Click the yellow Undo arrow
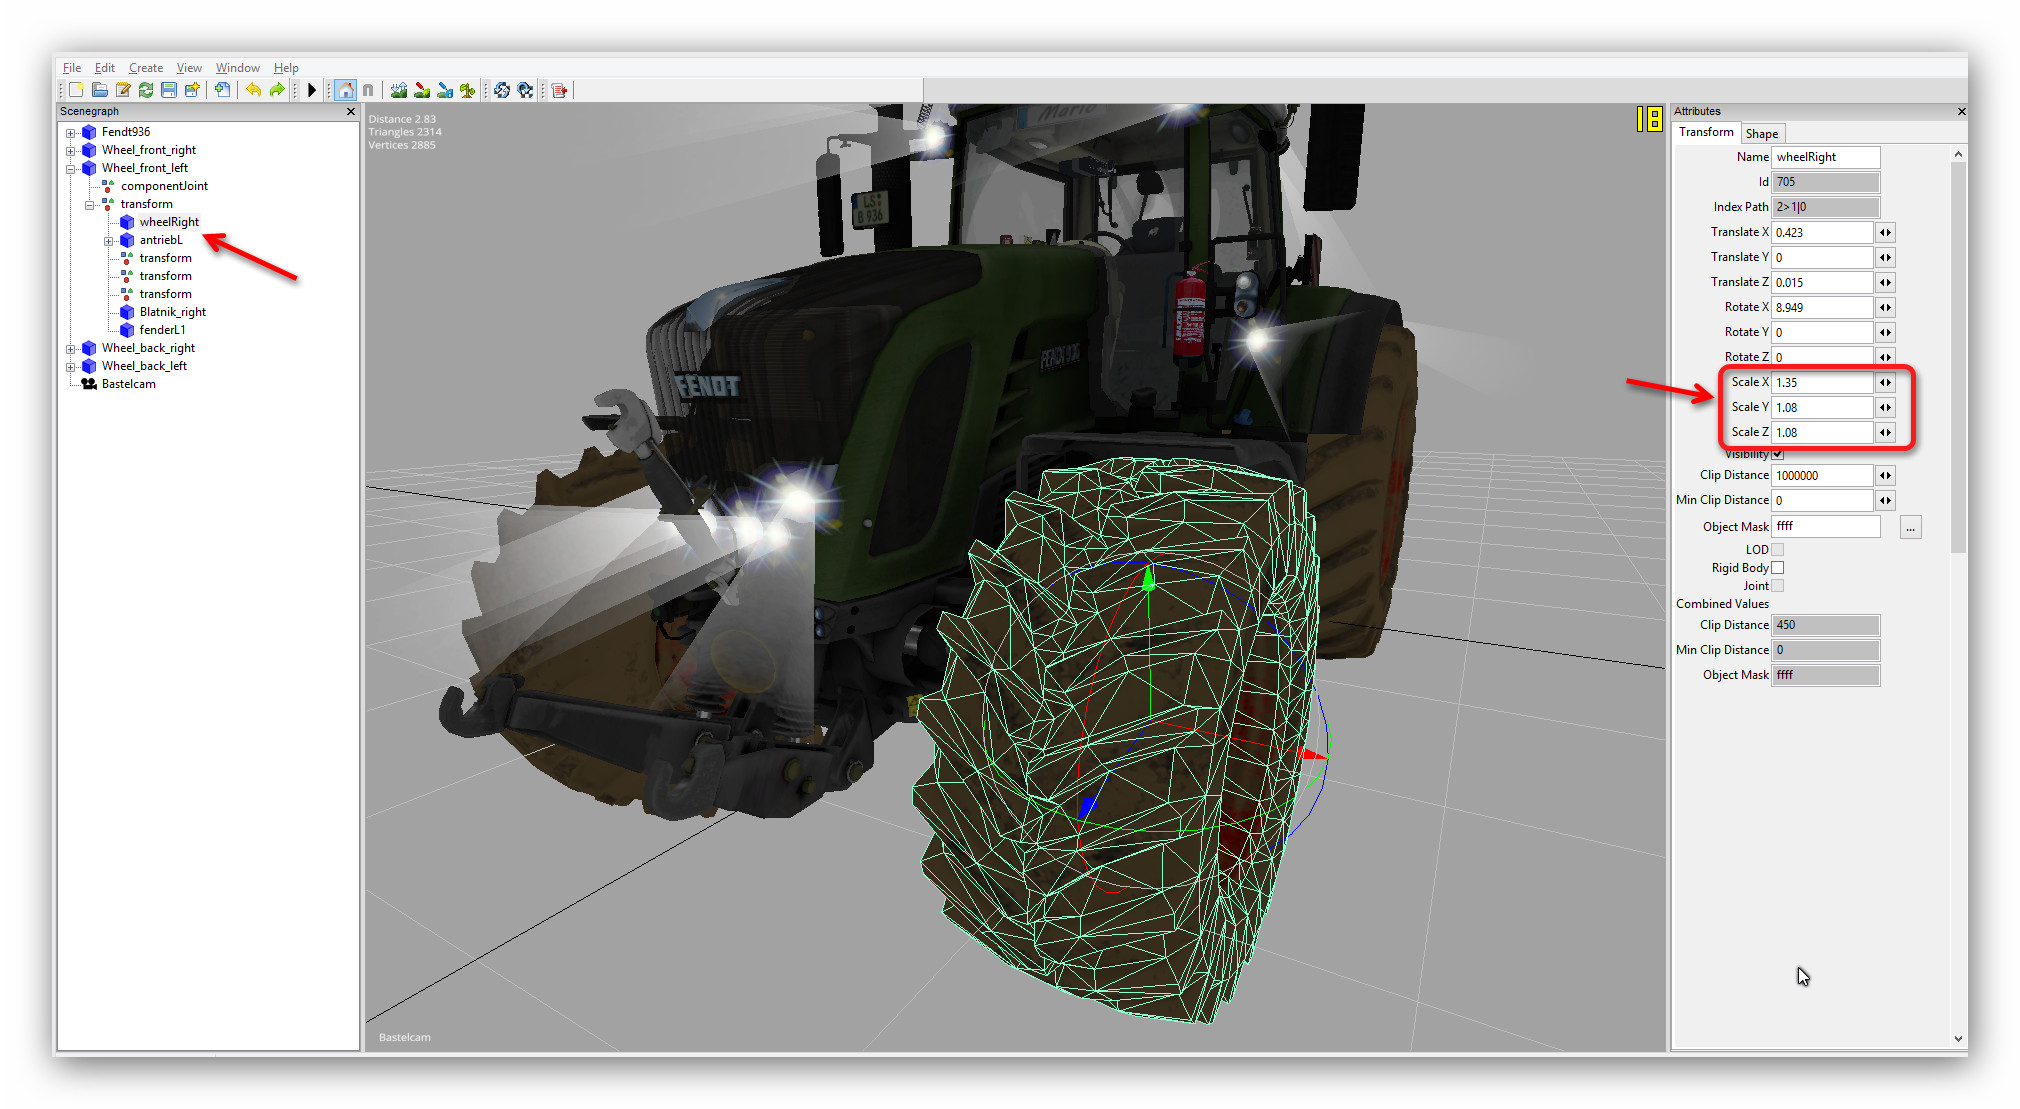Screen dimensions: 2020x1109 coord(253,90)
